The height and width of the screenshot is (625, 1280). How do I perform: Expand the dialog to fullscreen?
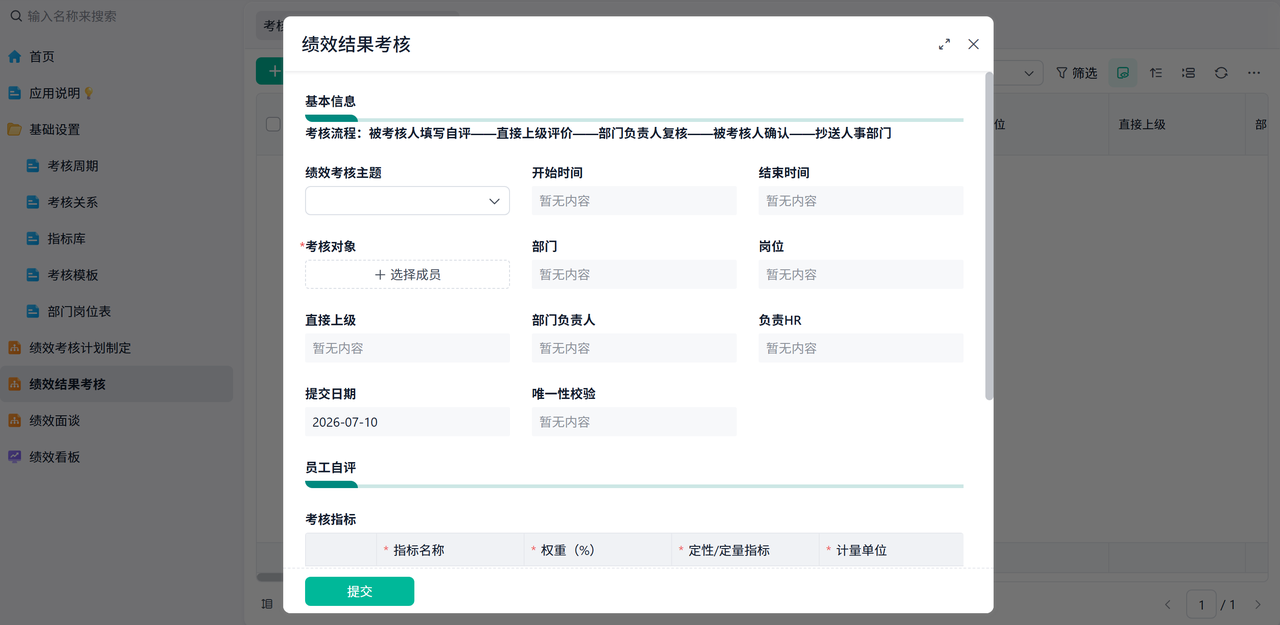944,44
